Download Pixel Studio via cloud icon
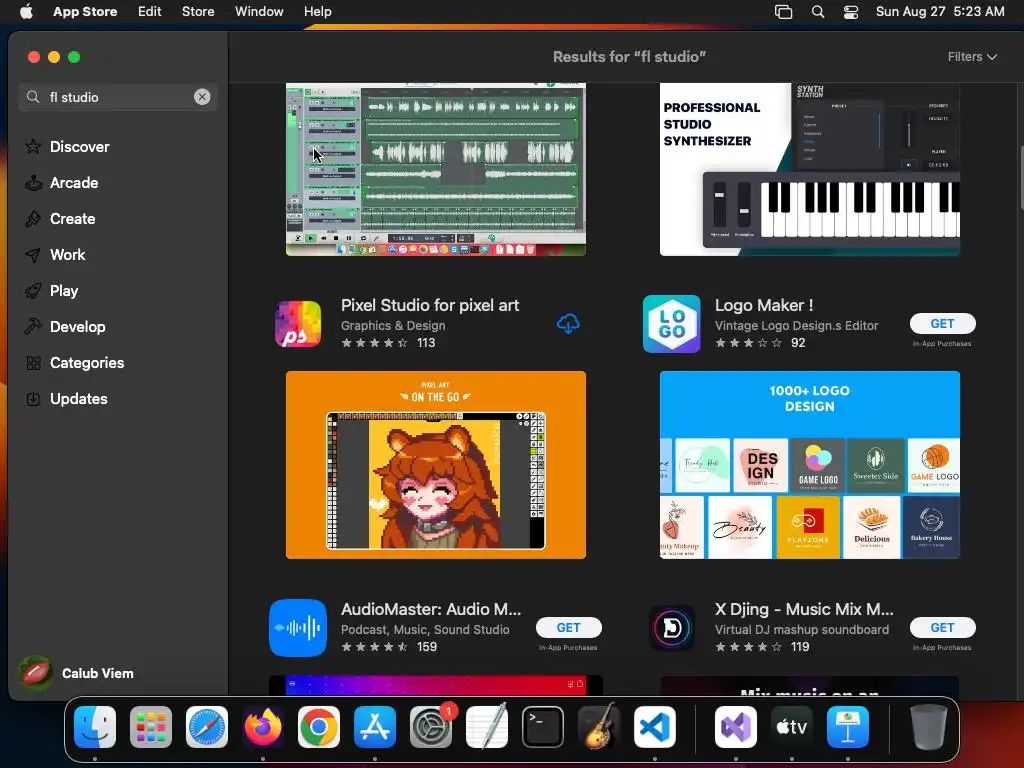 pyautogui.click(x=568, y=323)
